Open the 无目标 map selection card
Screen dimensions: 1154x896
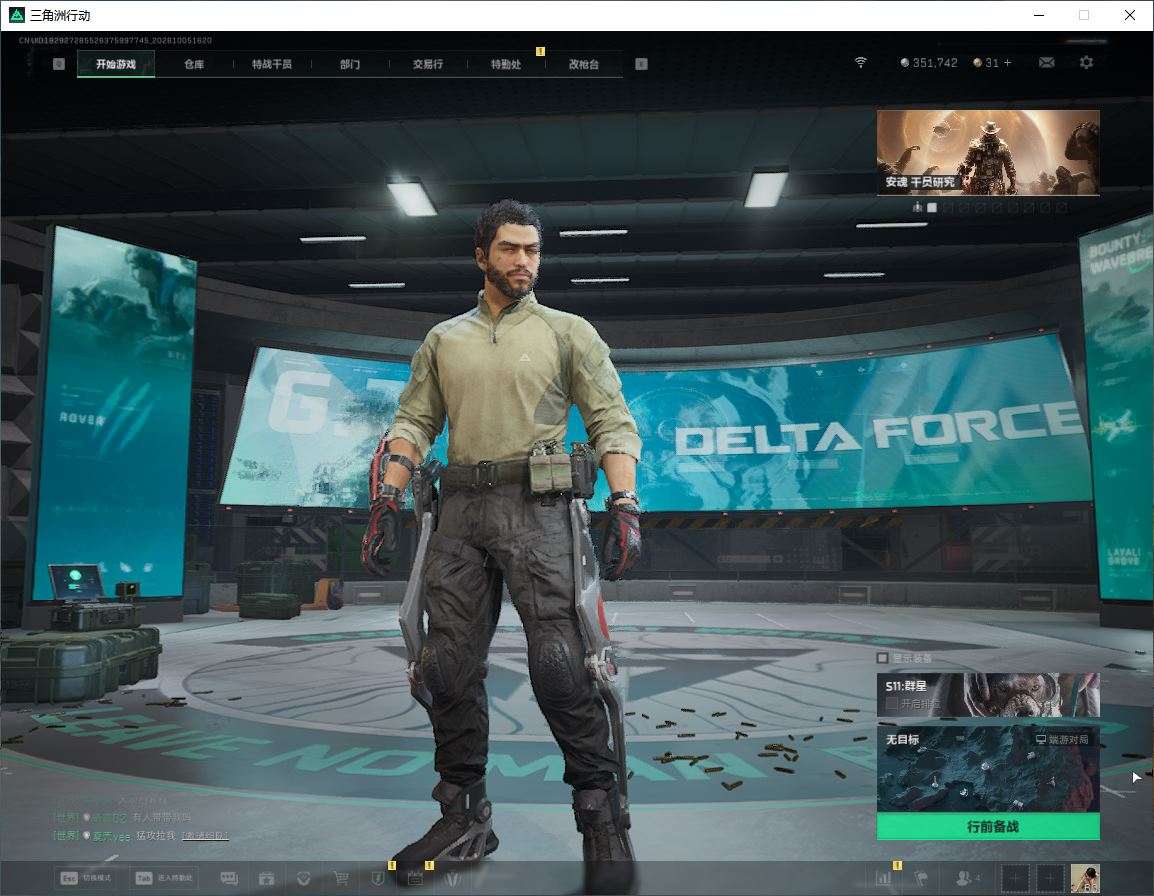pyautogui.click(x=988, y=769)
